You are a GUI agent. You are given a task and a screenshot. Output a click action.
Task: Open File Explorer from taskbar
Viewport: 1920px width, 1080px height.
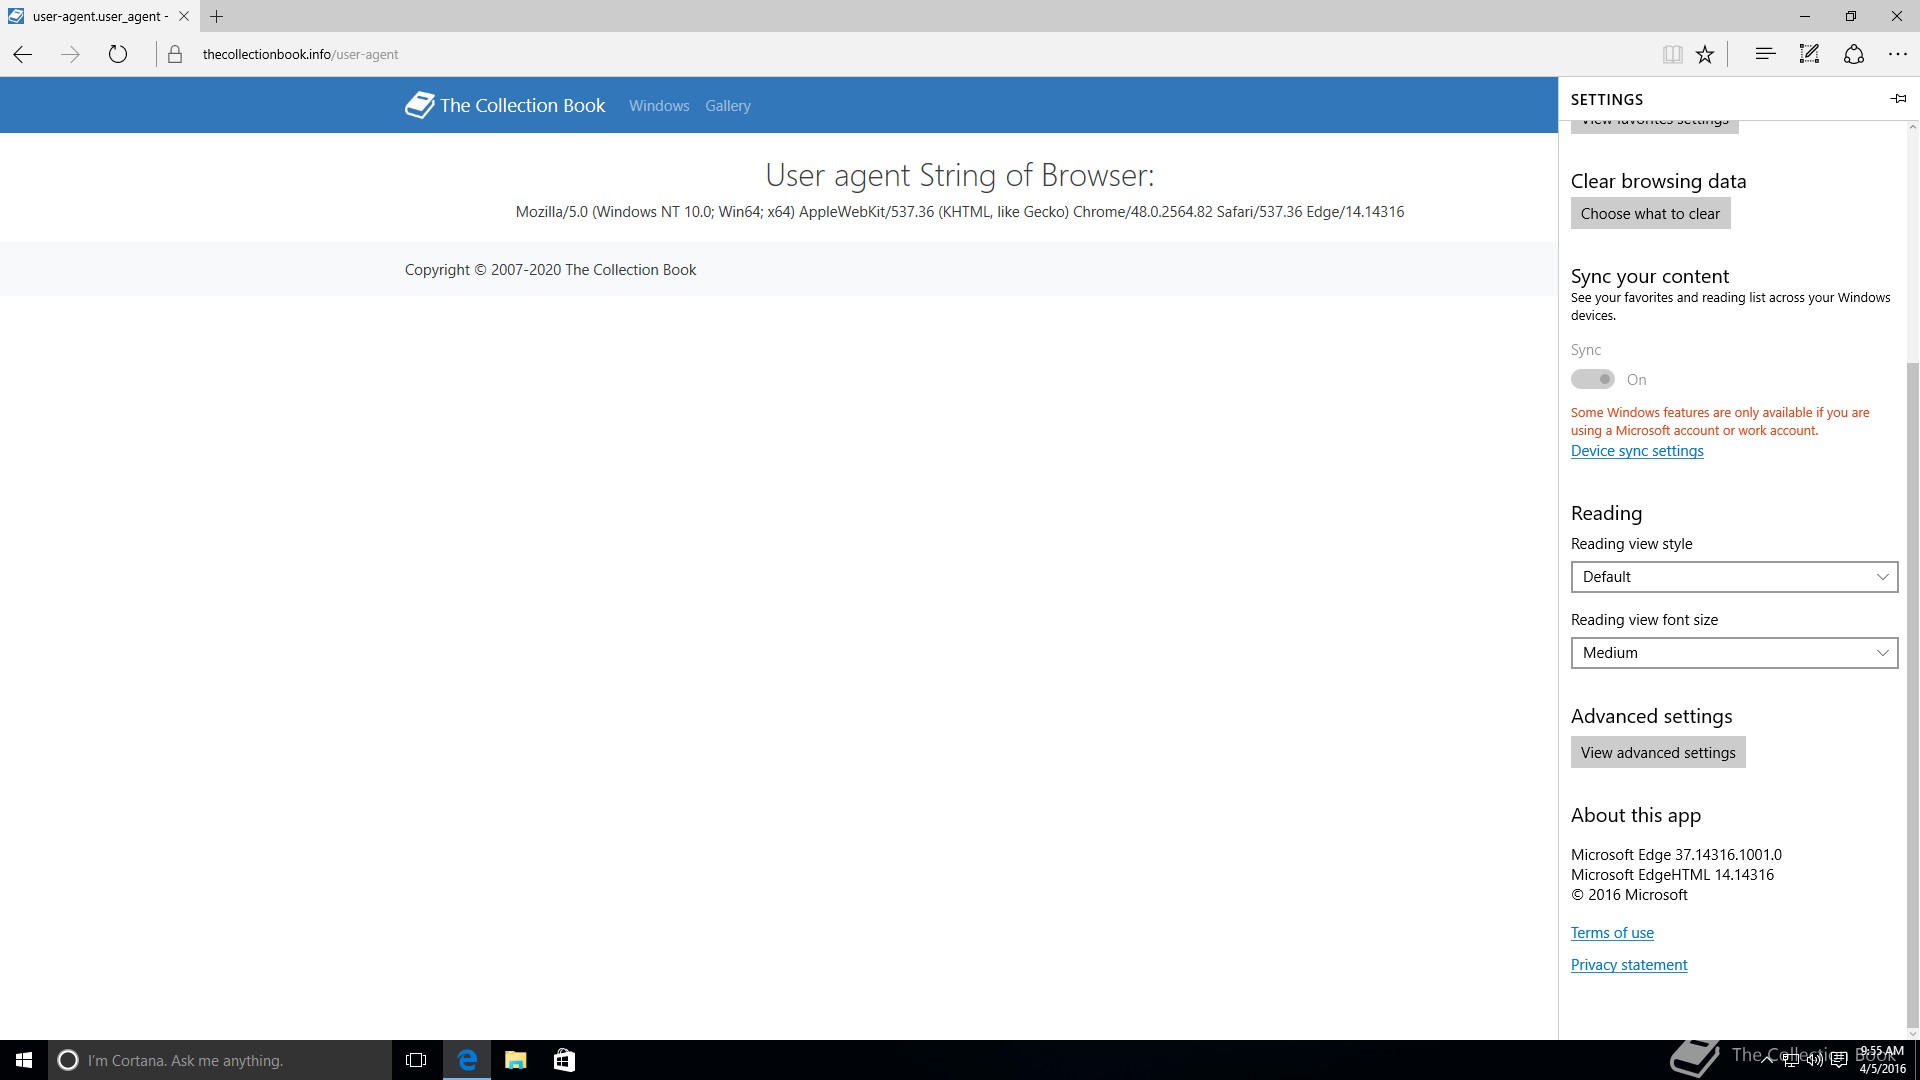[516, 1060]
